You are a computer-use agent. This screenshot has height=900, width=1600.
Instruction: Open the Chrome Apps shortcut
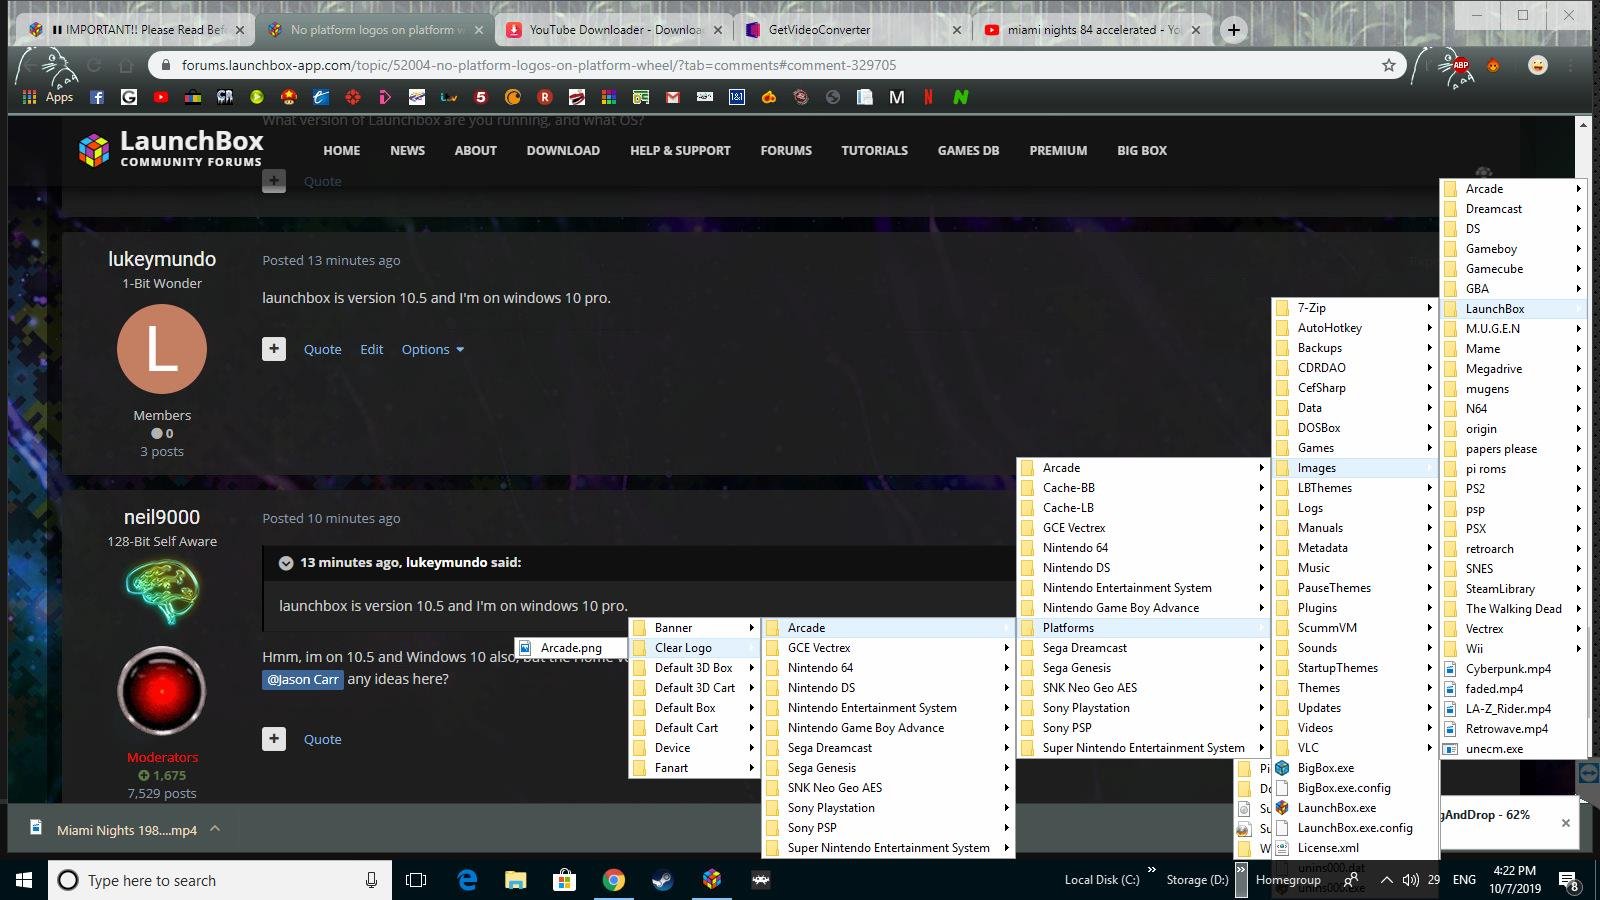(48, 97)
